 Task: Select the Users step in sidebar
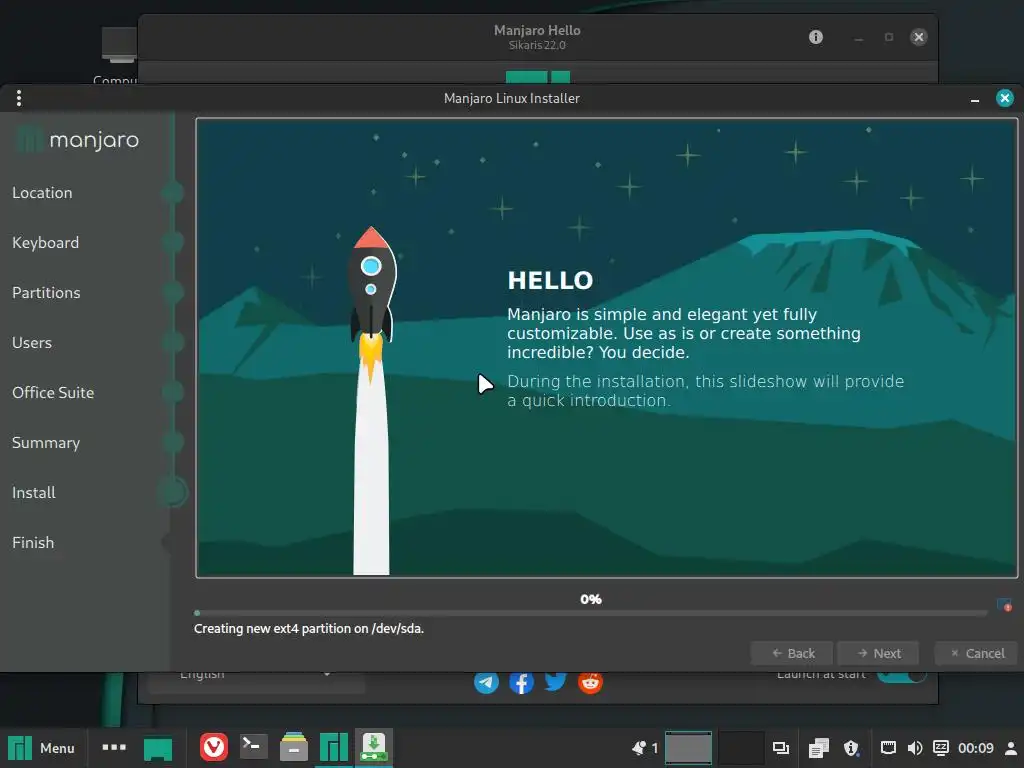click(x=32, y=343)
